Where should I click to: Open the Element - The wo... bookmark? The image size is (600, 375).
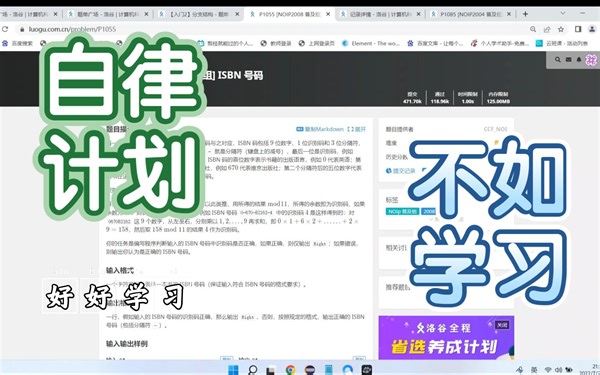click(x=370, y=44)
